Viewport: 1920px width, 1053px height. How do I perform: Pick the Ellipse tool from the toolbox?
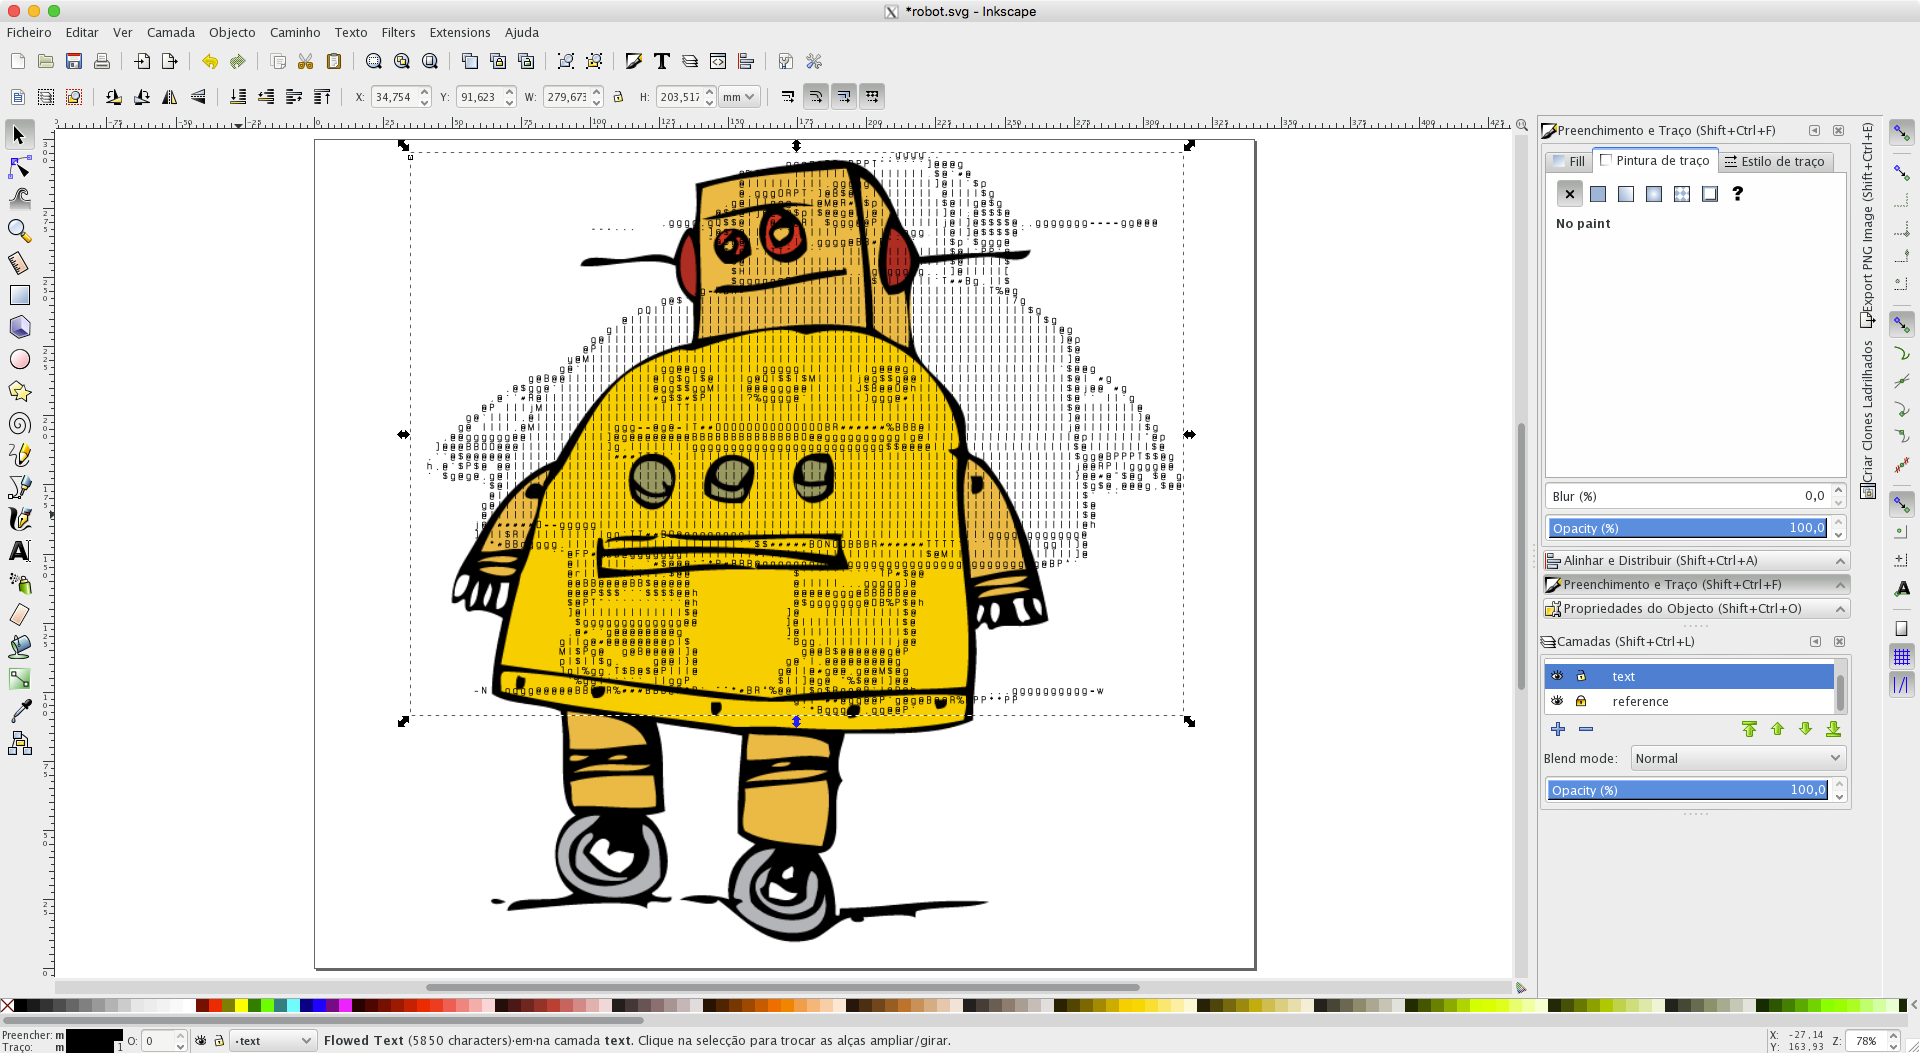click(20, 359)
